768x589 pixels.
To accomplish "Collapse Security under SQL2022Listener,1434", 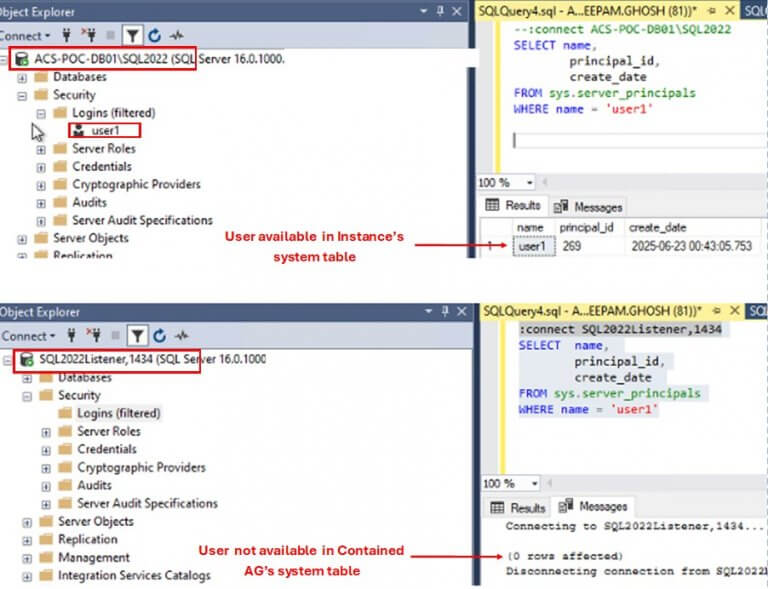I will [x=27, y=396].
